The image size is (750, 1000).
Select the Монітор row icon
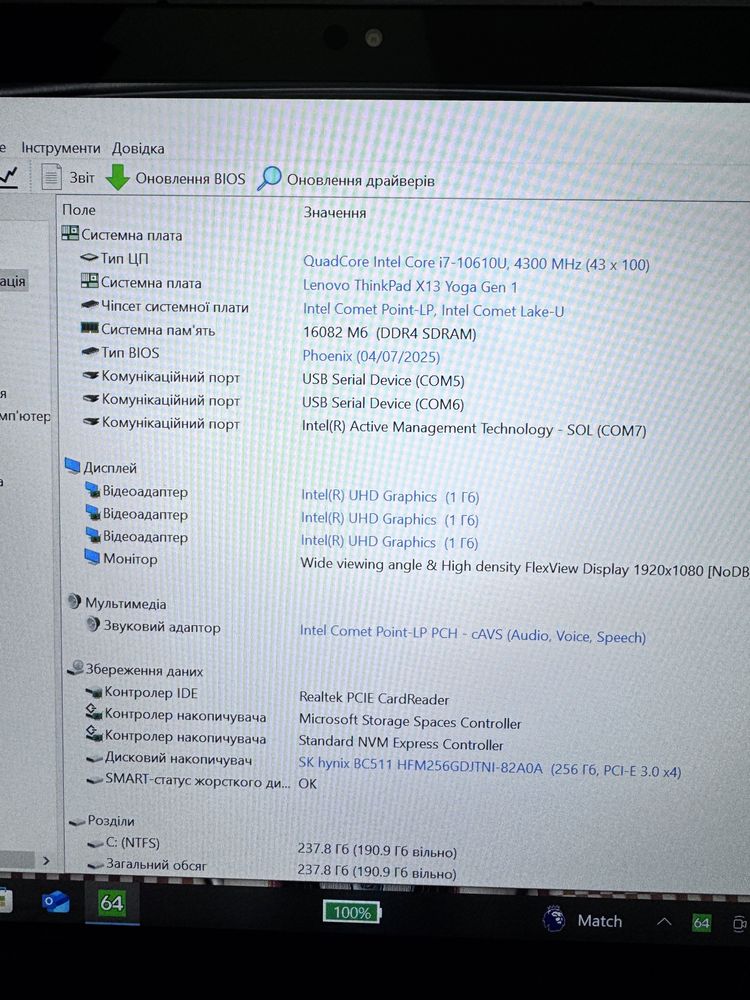(92, 558)
